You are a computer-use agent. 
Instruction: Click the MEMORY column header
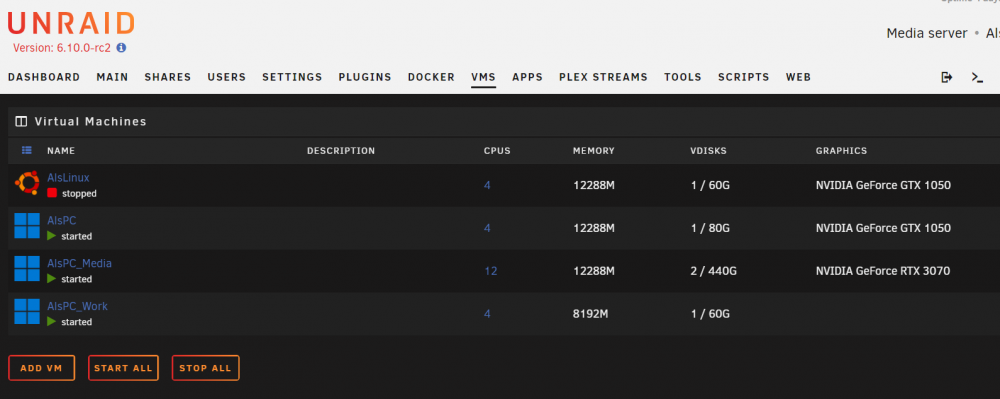point(594,151)
